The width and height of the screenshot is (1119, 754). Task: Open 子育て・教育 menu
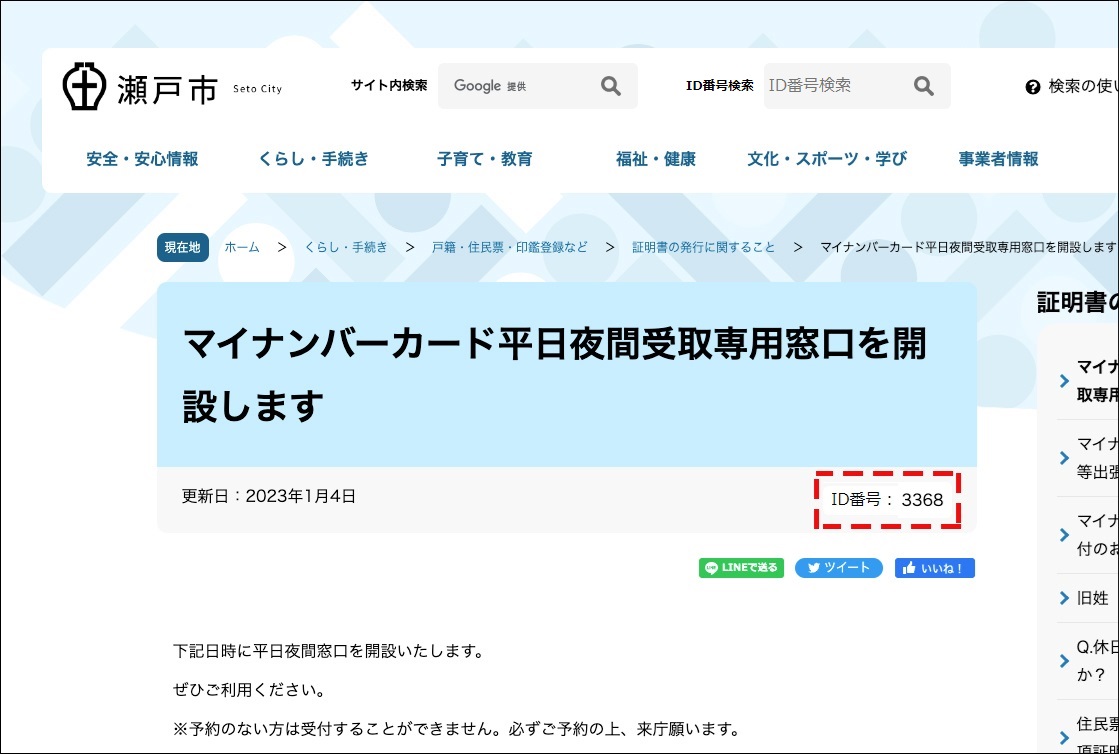click(x=485, y=158)
